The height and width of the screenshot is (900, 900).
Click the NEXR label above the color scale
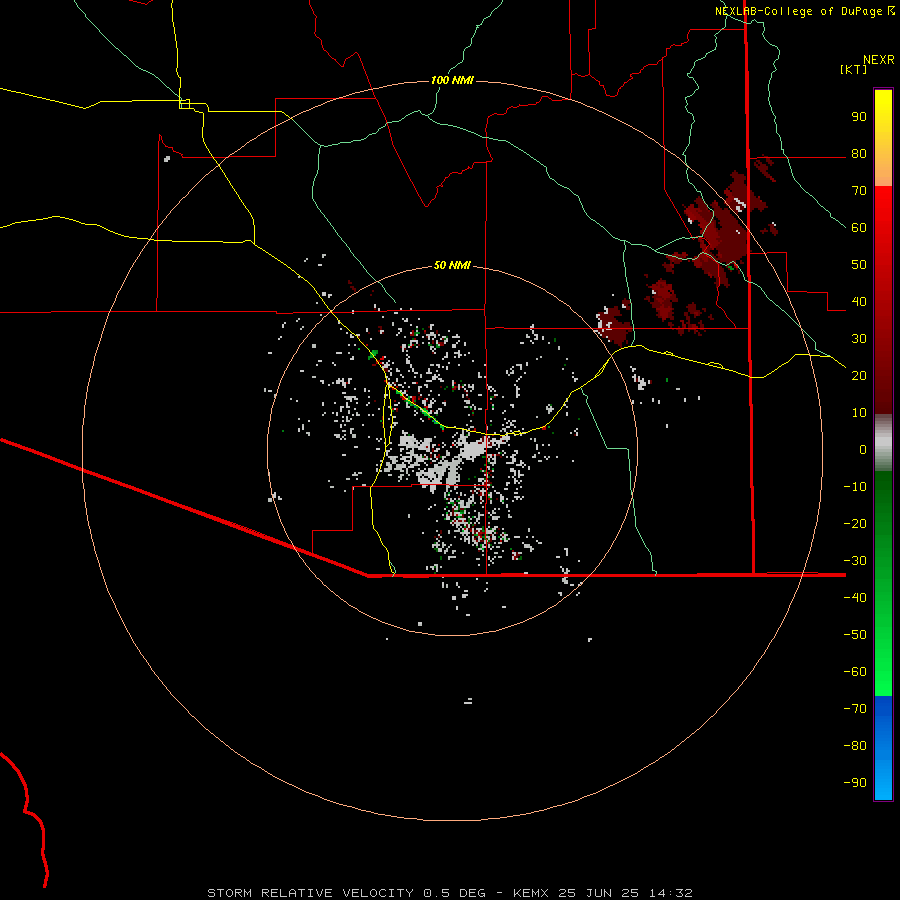click(x=879, y=60)
